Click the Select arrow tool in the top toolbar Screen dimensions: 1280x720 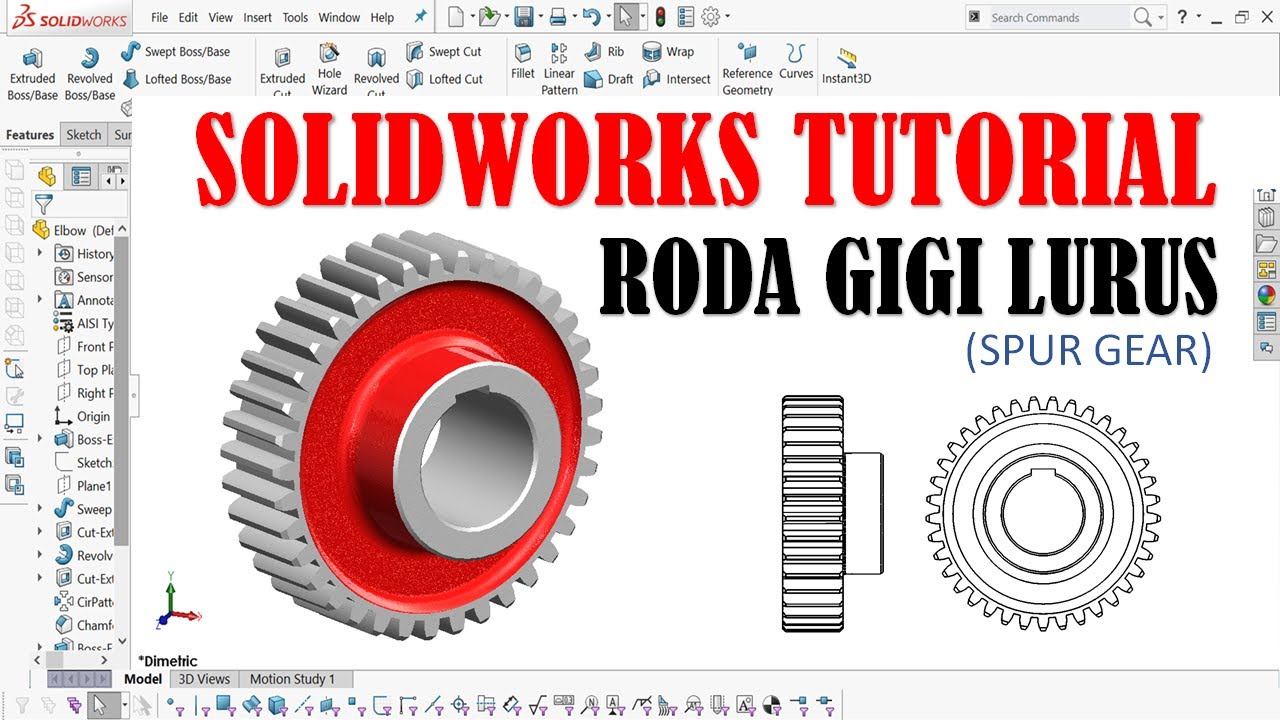click(x=624, y=17)
